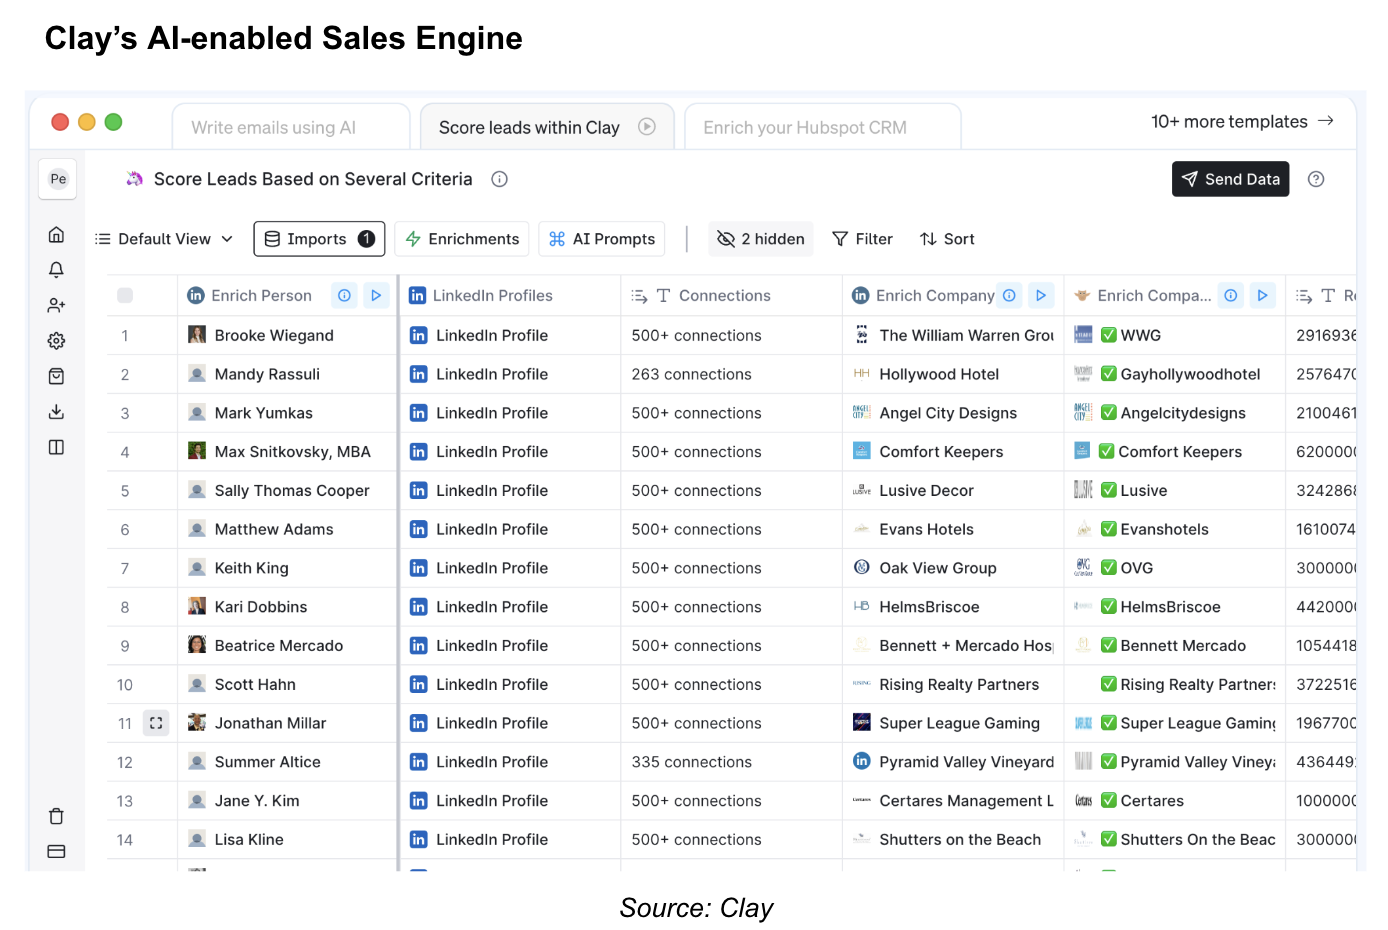Click play icon on Score leads tab

click(647, 127)
